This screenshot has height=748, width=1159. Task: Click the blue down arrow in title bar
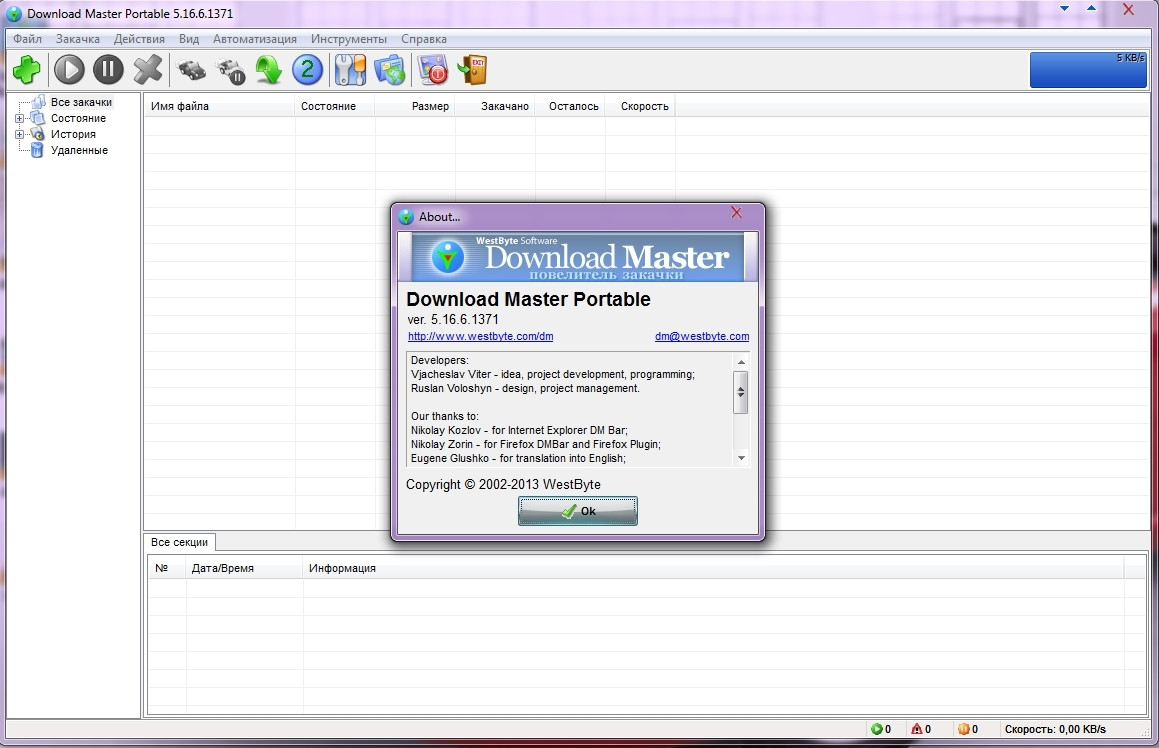(1064, 9)
